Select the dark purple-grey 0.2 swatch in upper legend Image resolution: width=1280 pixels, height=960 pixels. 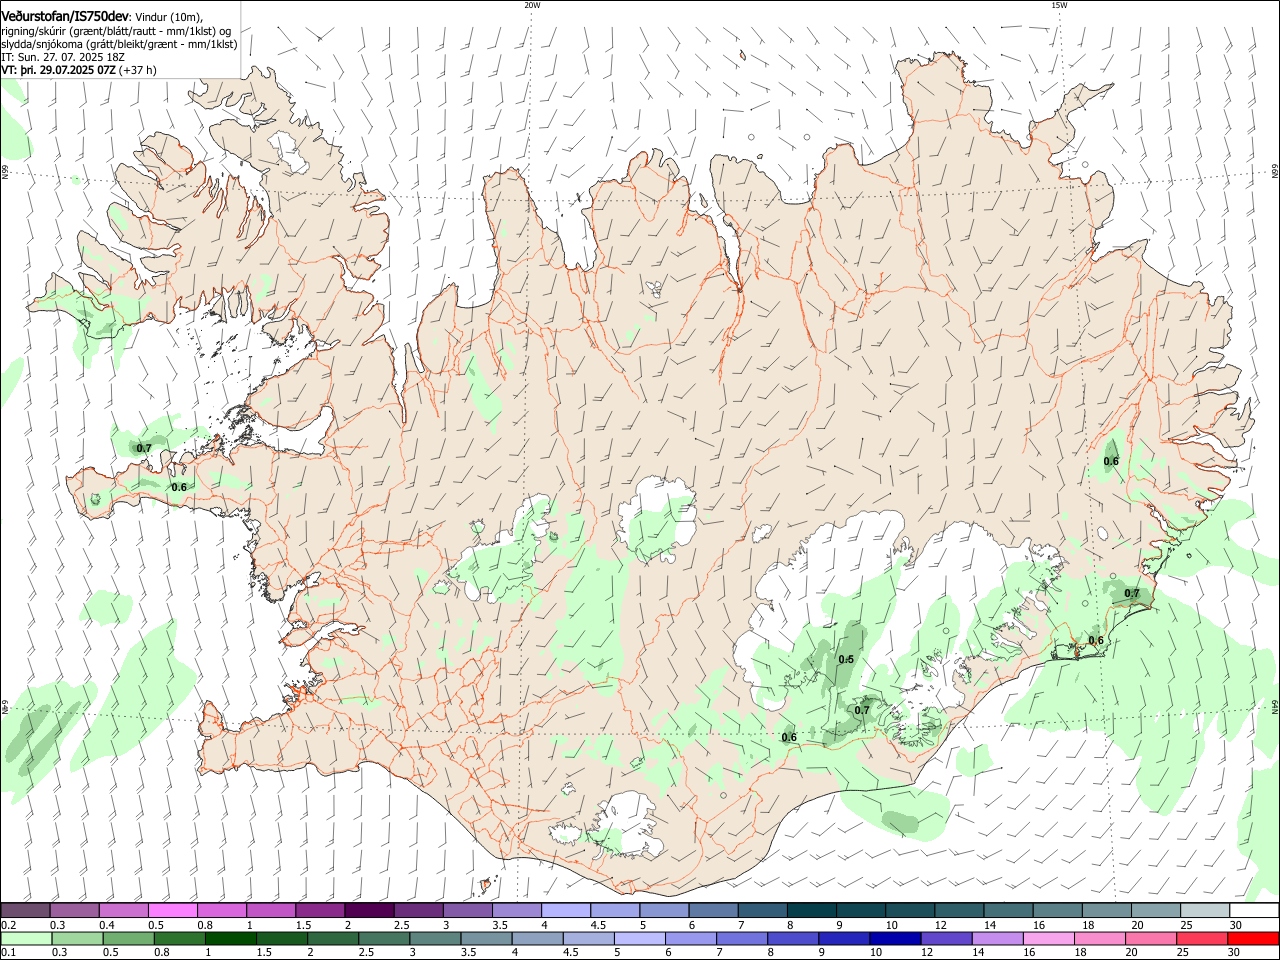tap(26, 910)
